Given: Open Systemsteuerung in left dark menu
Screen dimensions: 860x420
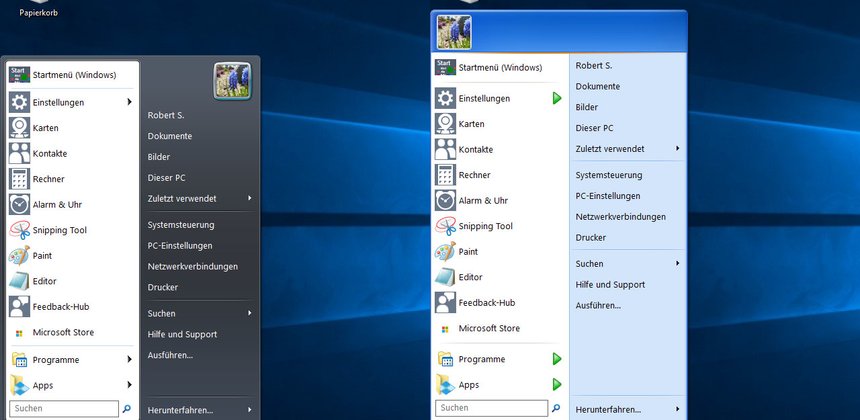Looking at the screenshot, I should (x=181, y=225).
